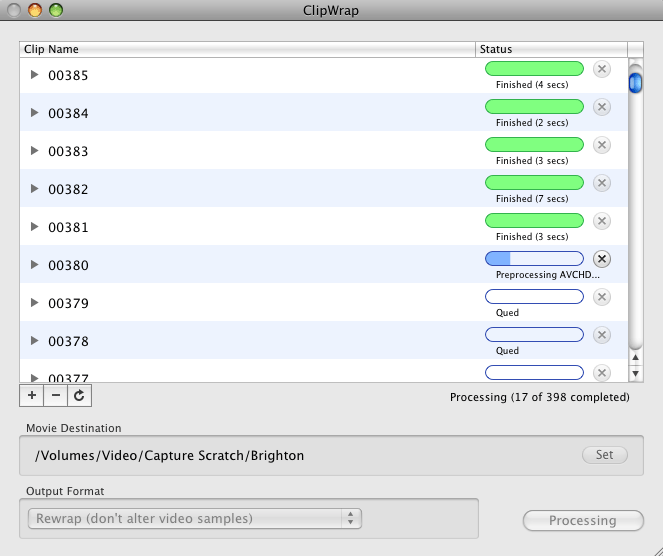Click the scrollbar up arrow
This screenshot has height=556, width=663.
(635, 358)
